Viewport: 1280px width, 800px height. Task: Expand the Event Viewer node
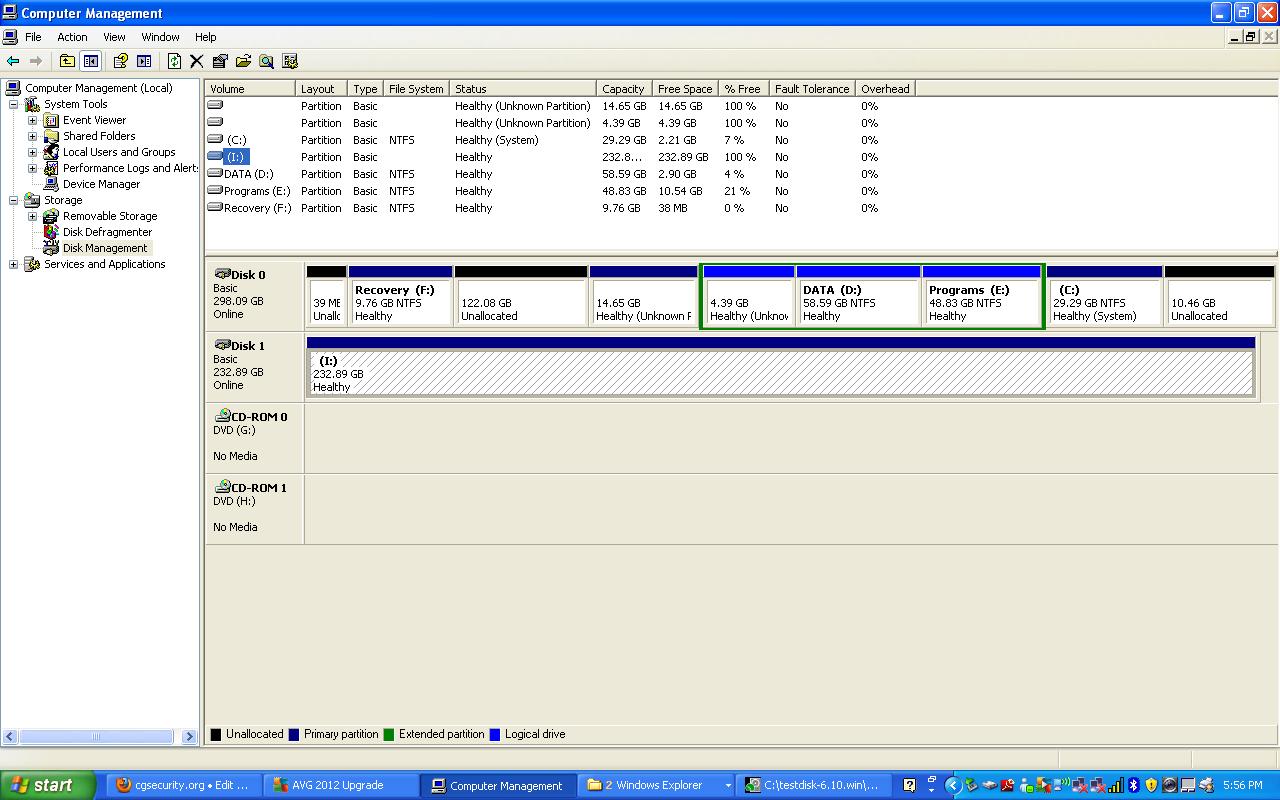click(x=32, y=120)
